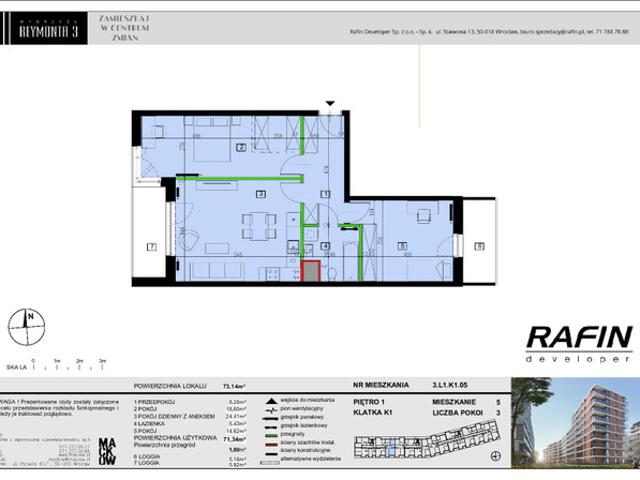Click 'MIESZKANIE' label next to 5
Image resolution: width=640 pixels, height=480 pixels.
click(x=454, y=402)
